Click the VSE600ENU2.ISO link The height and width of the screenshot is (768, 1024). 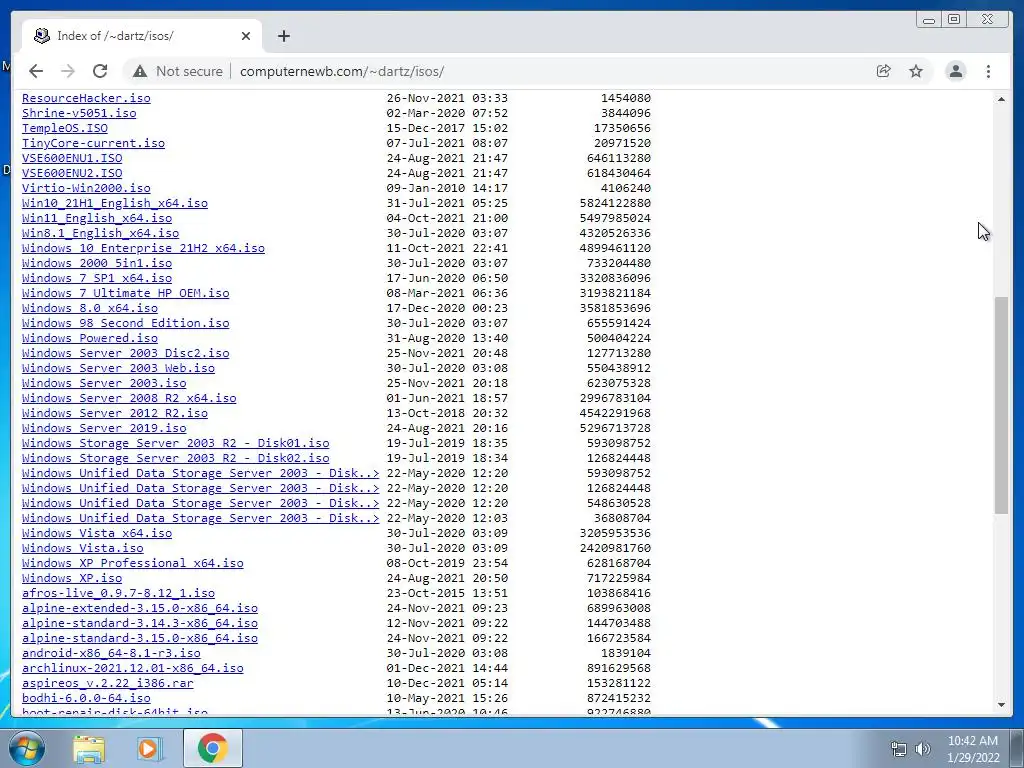click(72, 173)
